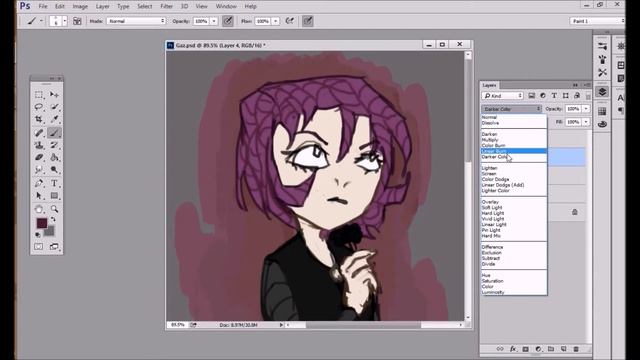This screenshot has height=360, width=640.
Task: Toggle pressure for opacity button
Action: (x=228, y=21)
